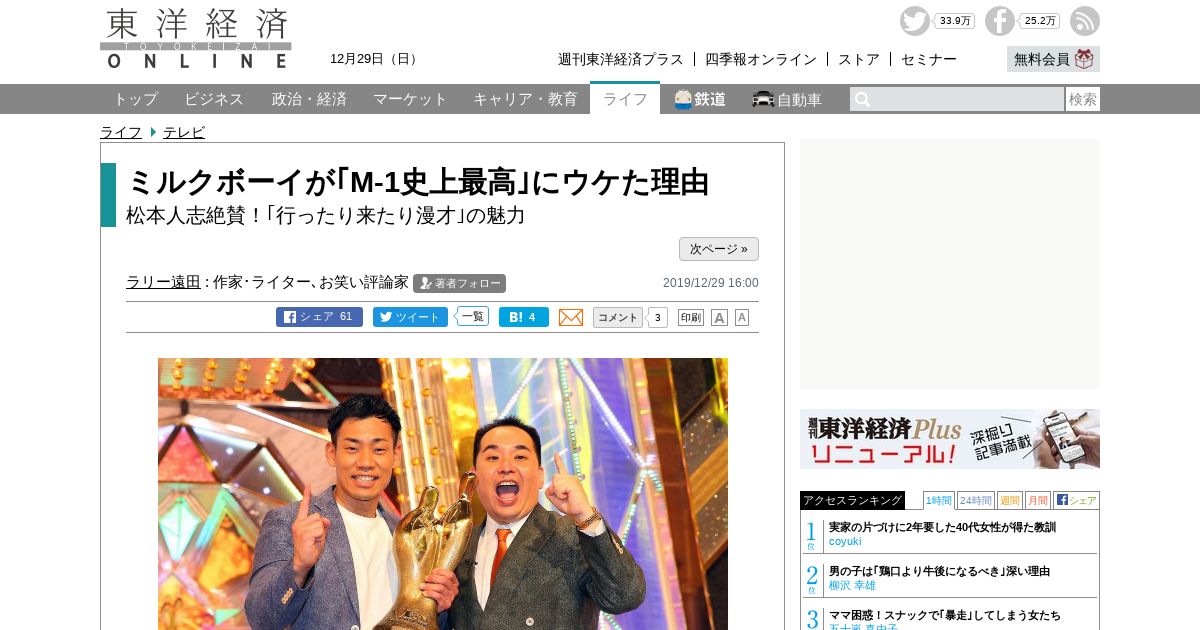The height and width of the screenshot is (630, 1200).
Task: Send article by email envelope icon
Action: point(571,317)
